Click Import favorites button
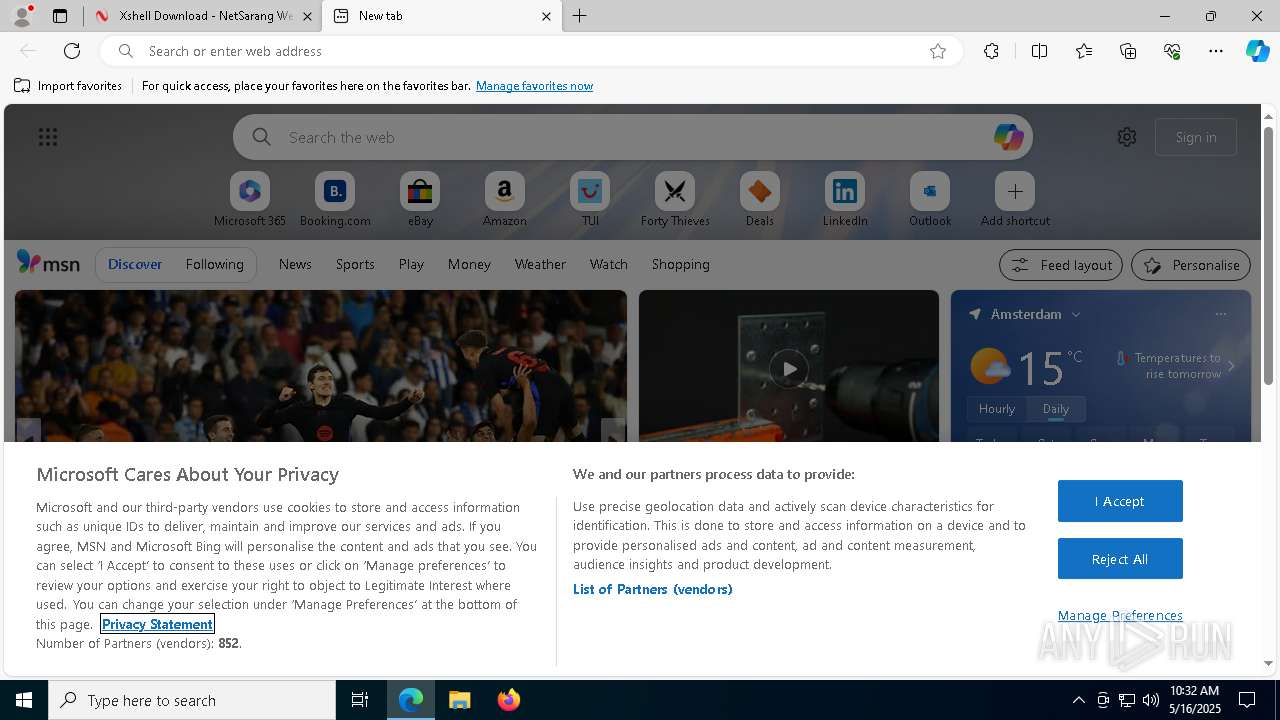Screen dimensions: 1280x720 (x=68, y=86)
